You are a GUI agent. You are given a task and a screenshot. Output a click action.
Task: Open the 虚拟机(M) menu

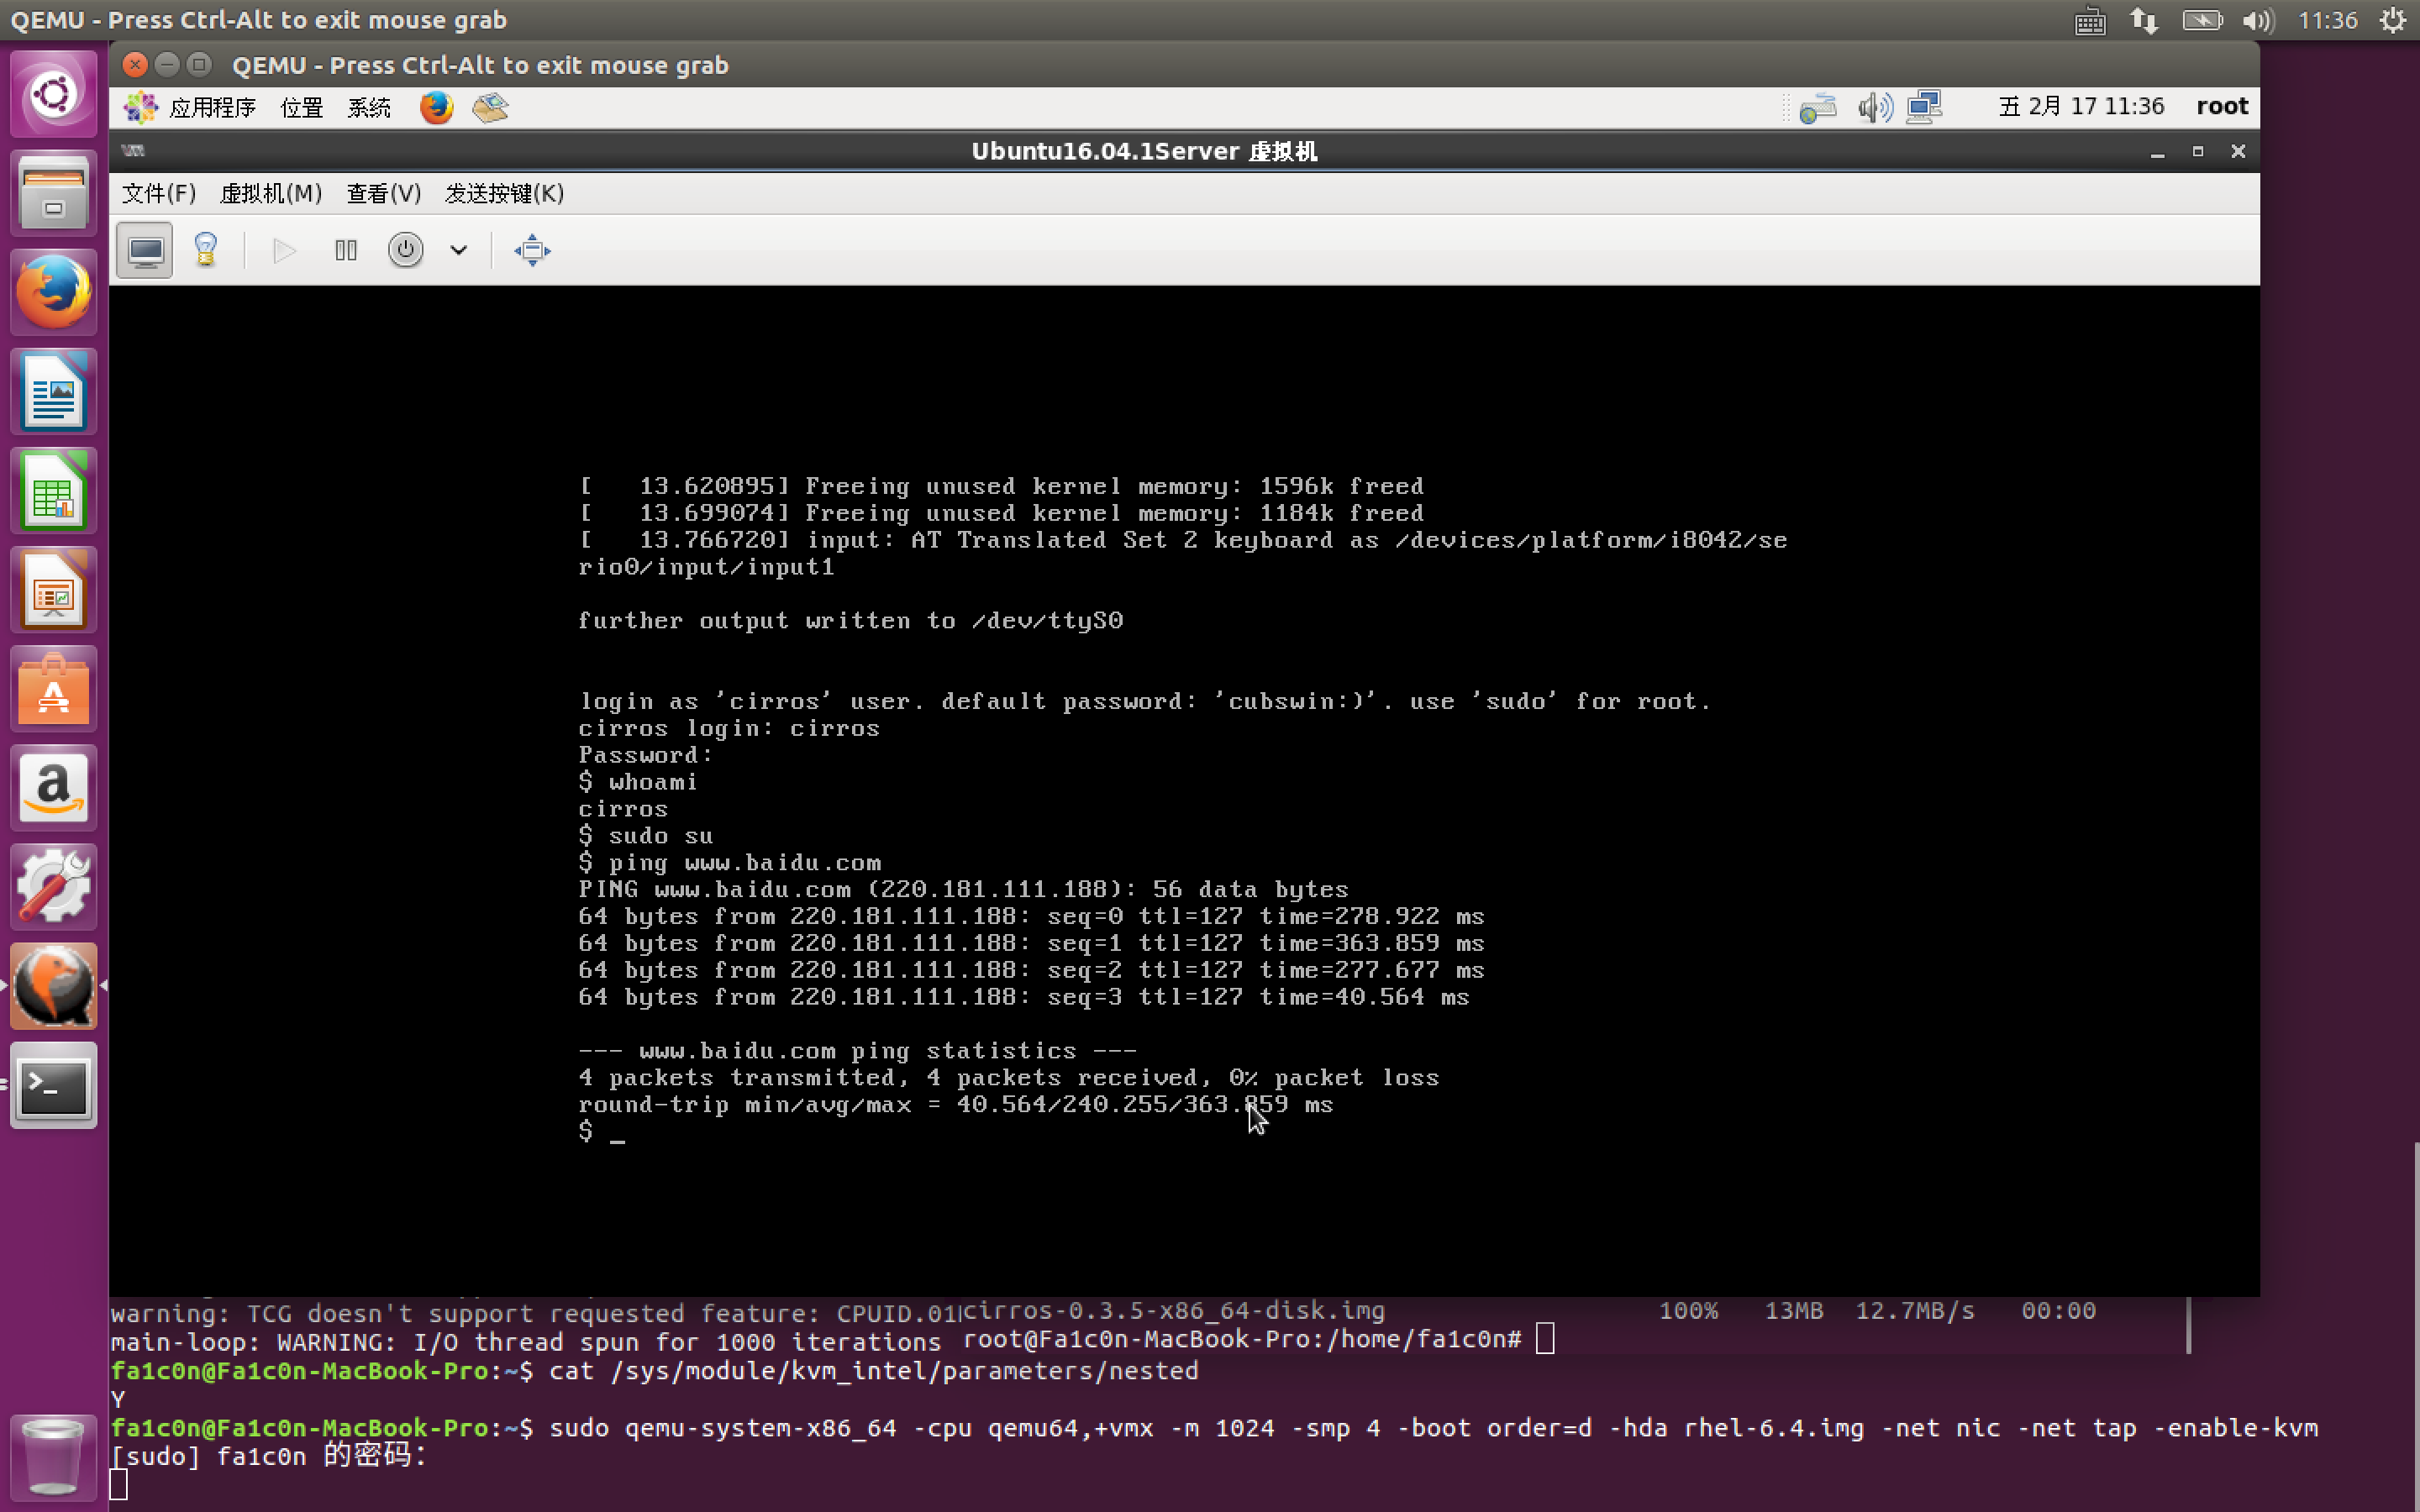point(271,194)
